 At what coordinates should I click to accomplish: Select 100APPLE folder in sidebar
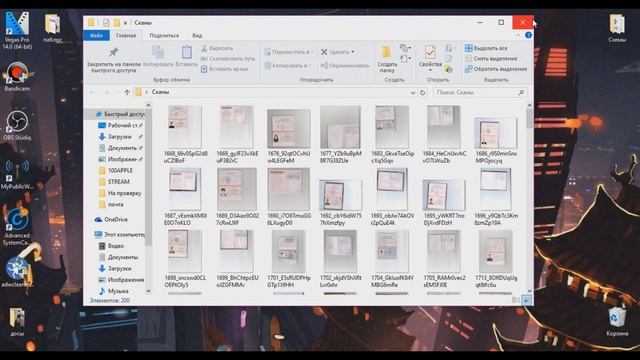click(116, 170)
